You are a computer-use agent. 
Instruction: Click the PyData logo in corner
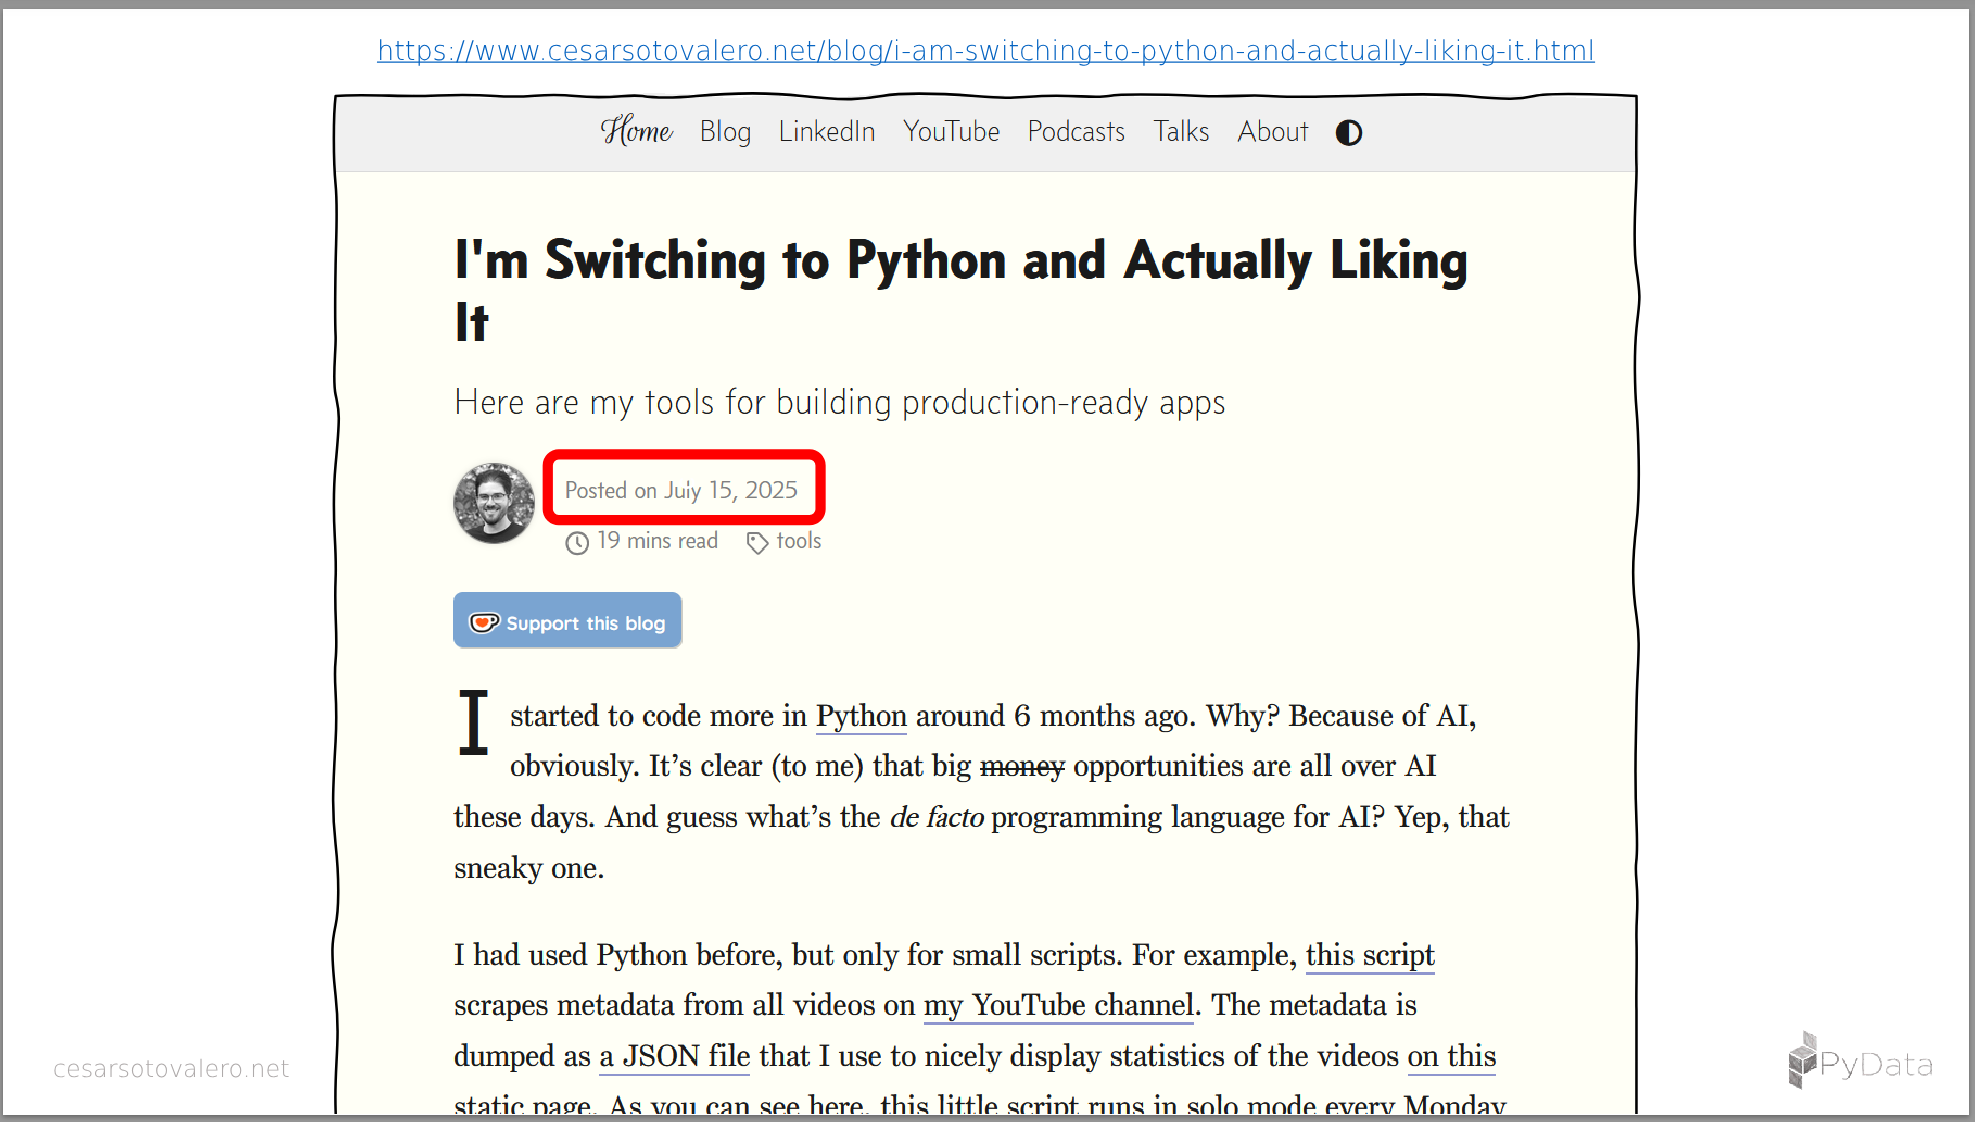(1860, 1063)
